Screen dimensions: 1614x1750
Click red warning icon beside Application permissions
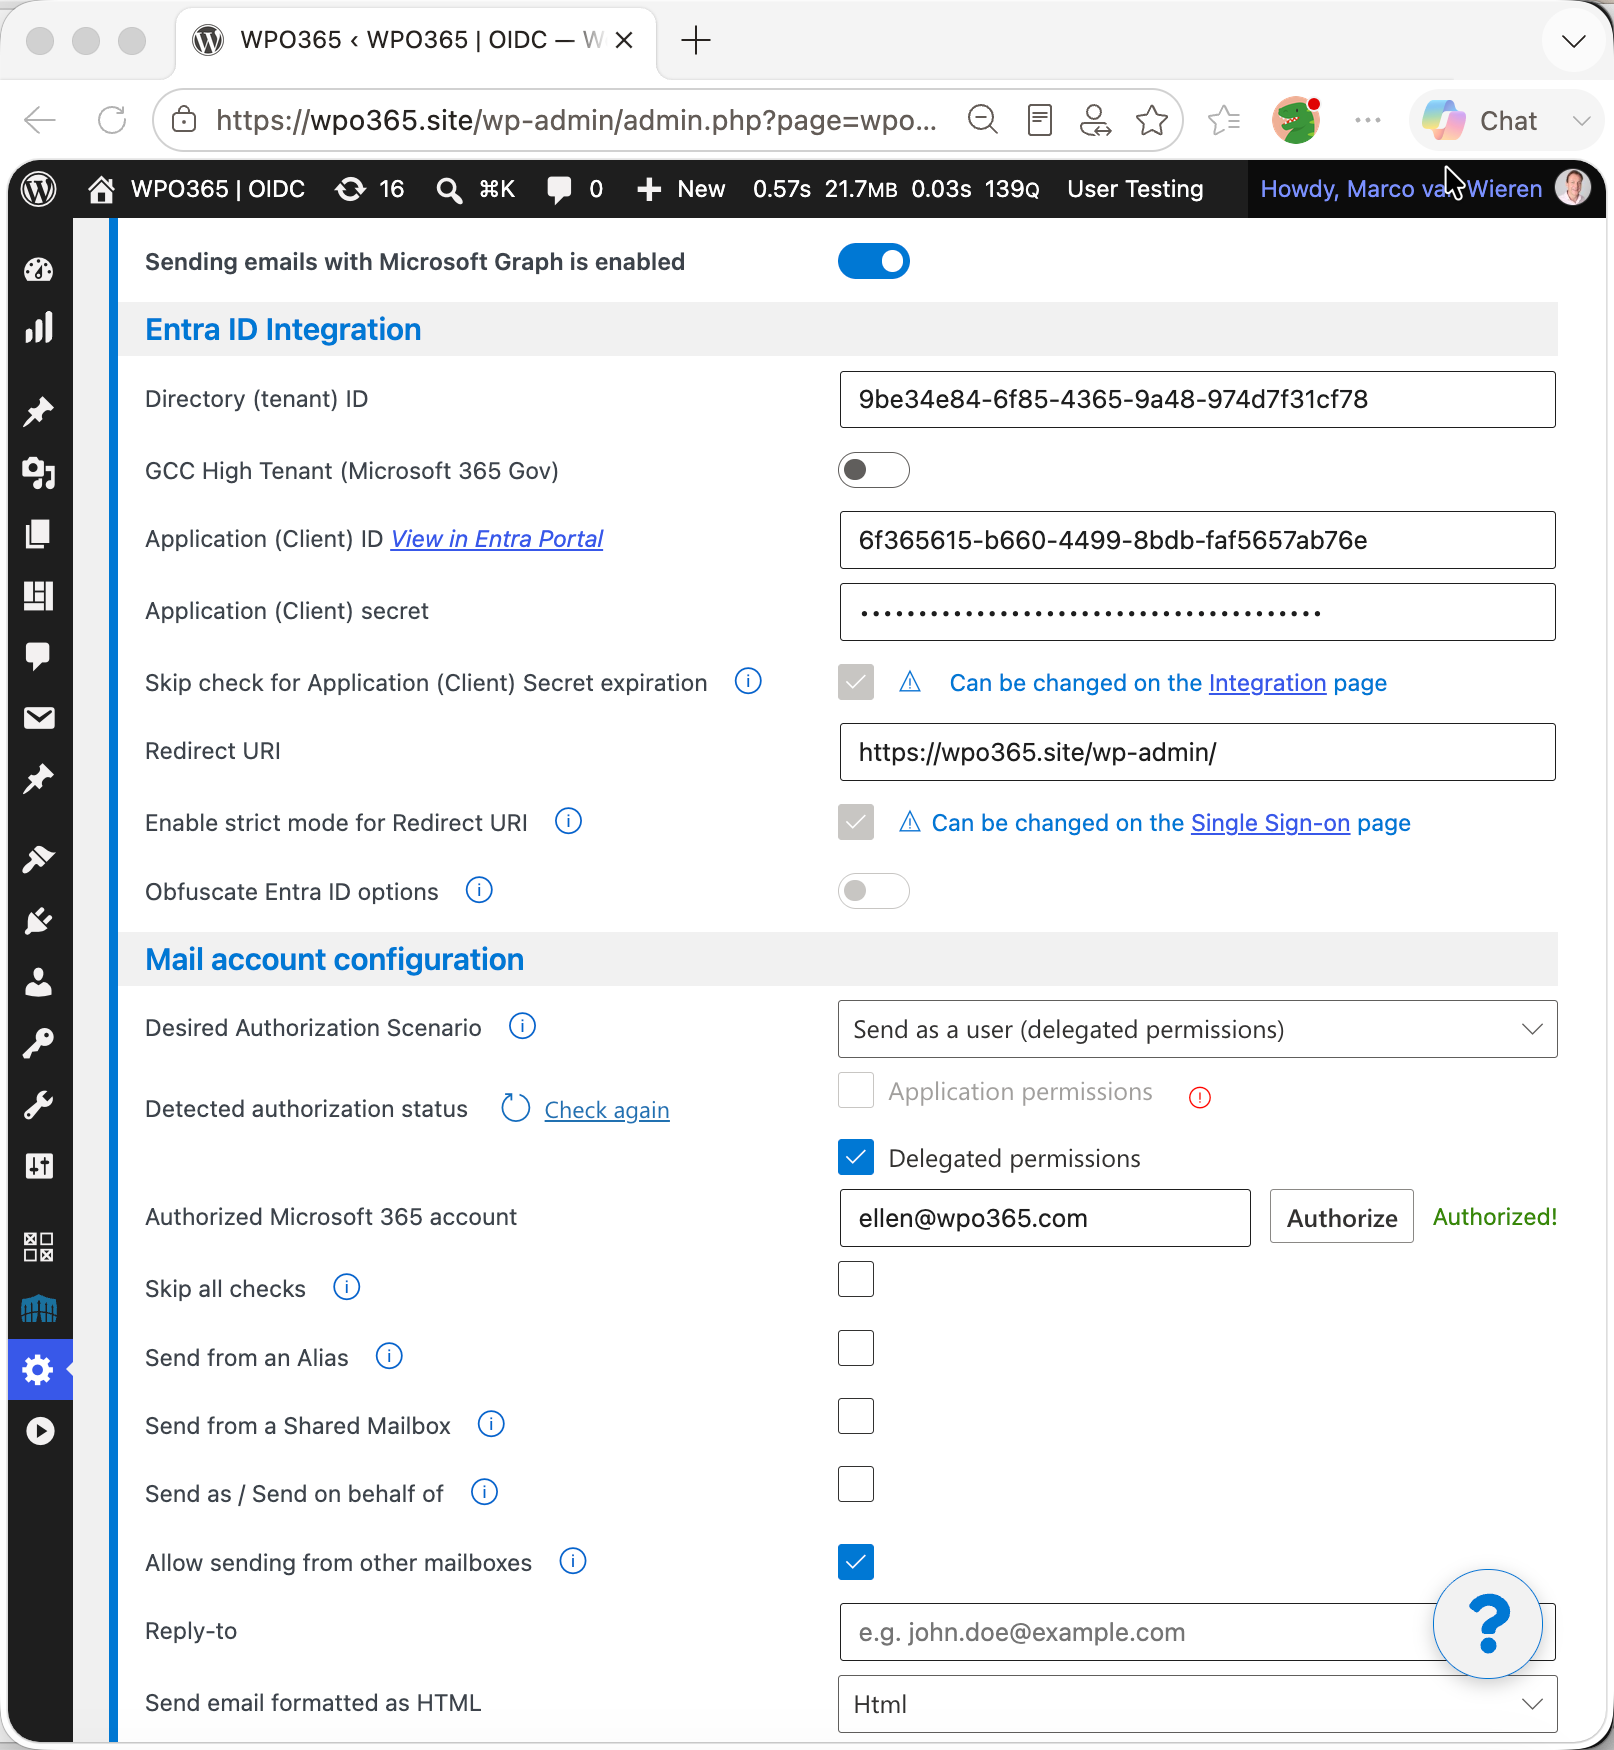click(x=1200, y=1097)
